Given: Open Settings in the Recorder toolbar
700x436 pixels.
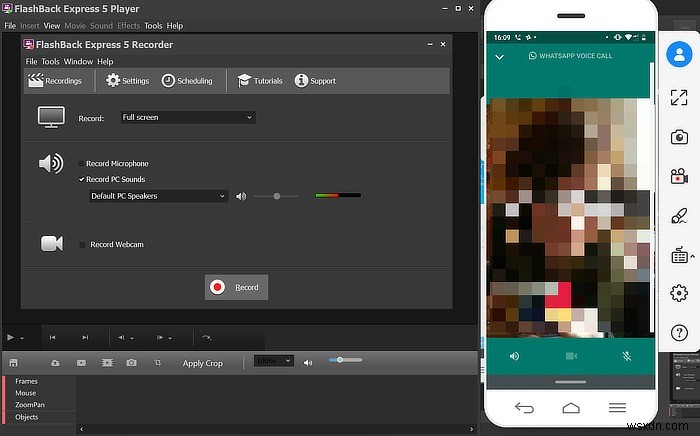Looking at the screenshot, I should (127, 81).
